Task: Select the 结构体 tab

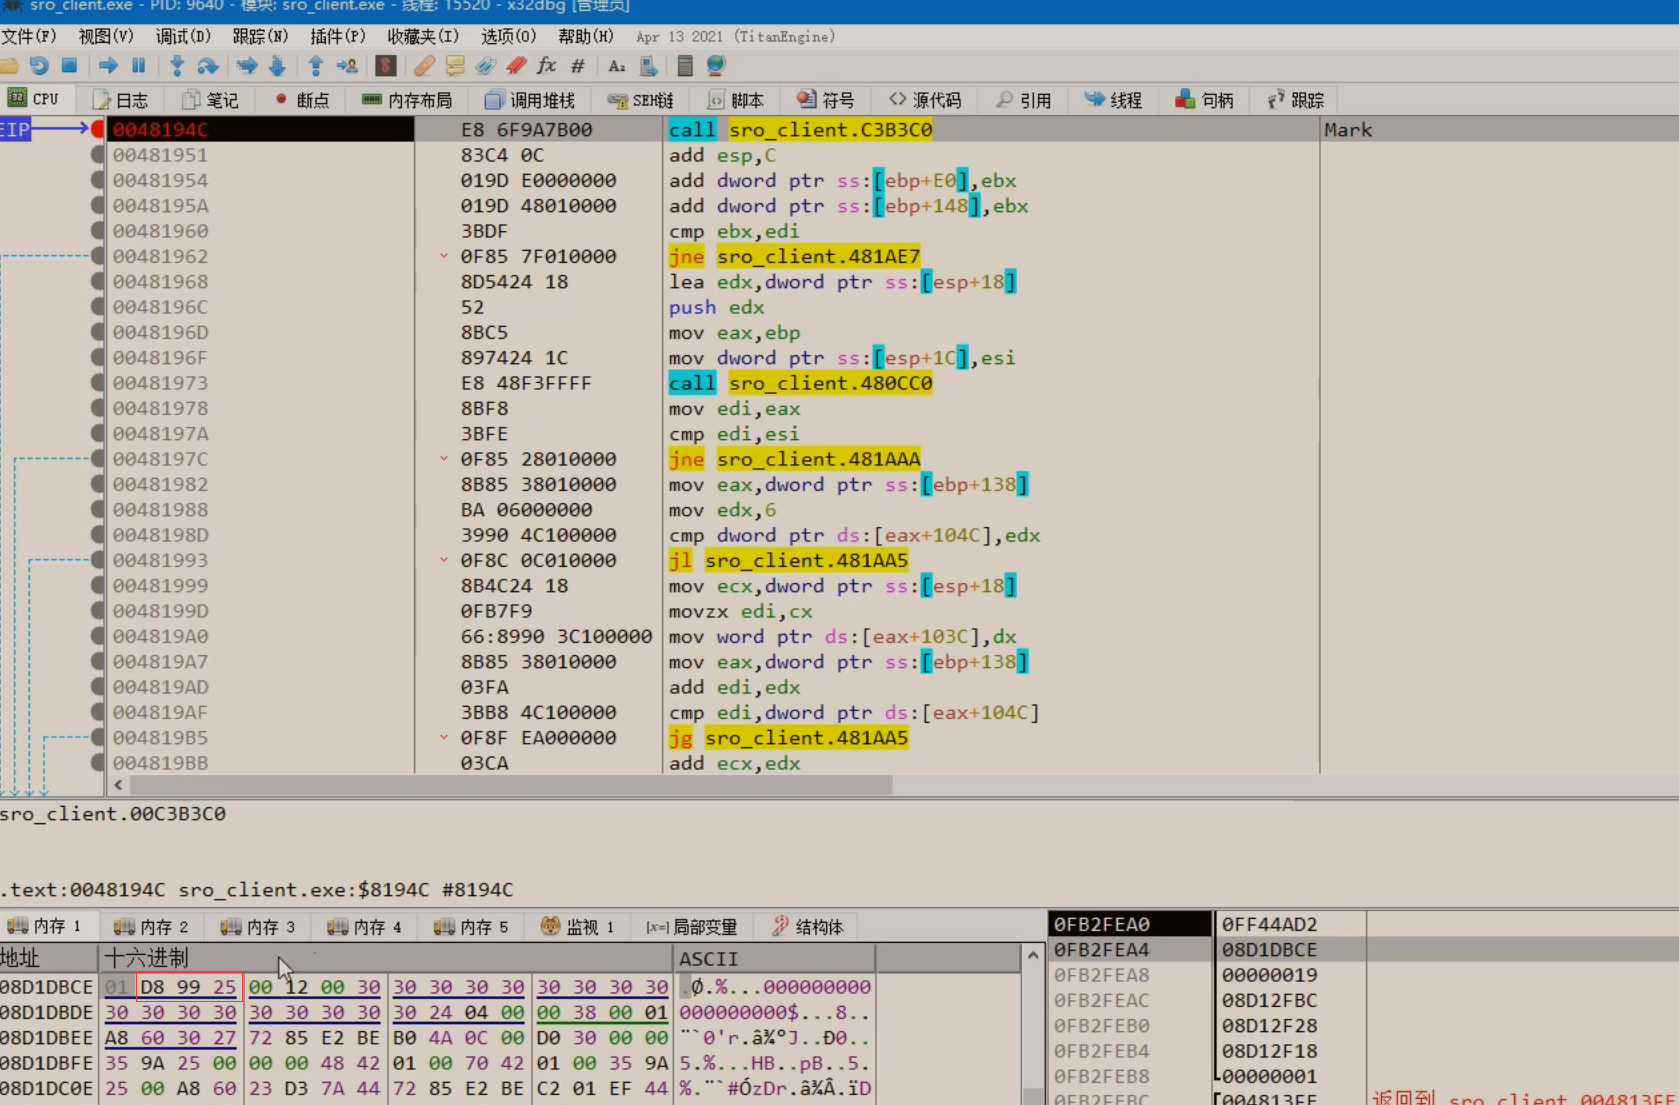Action: 807,927
